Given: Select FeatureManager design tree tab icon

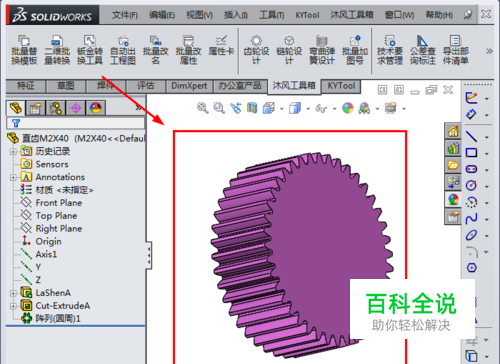Looking at the screenshot, I should (x=16, y=108).
